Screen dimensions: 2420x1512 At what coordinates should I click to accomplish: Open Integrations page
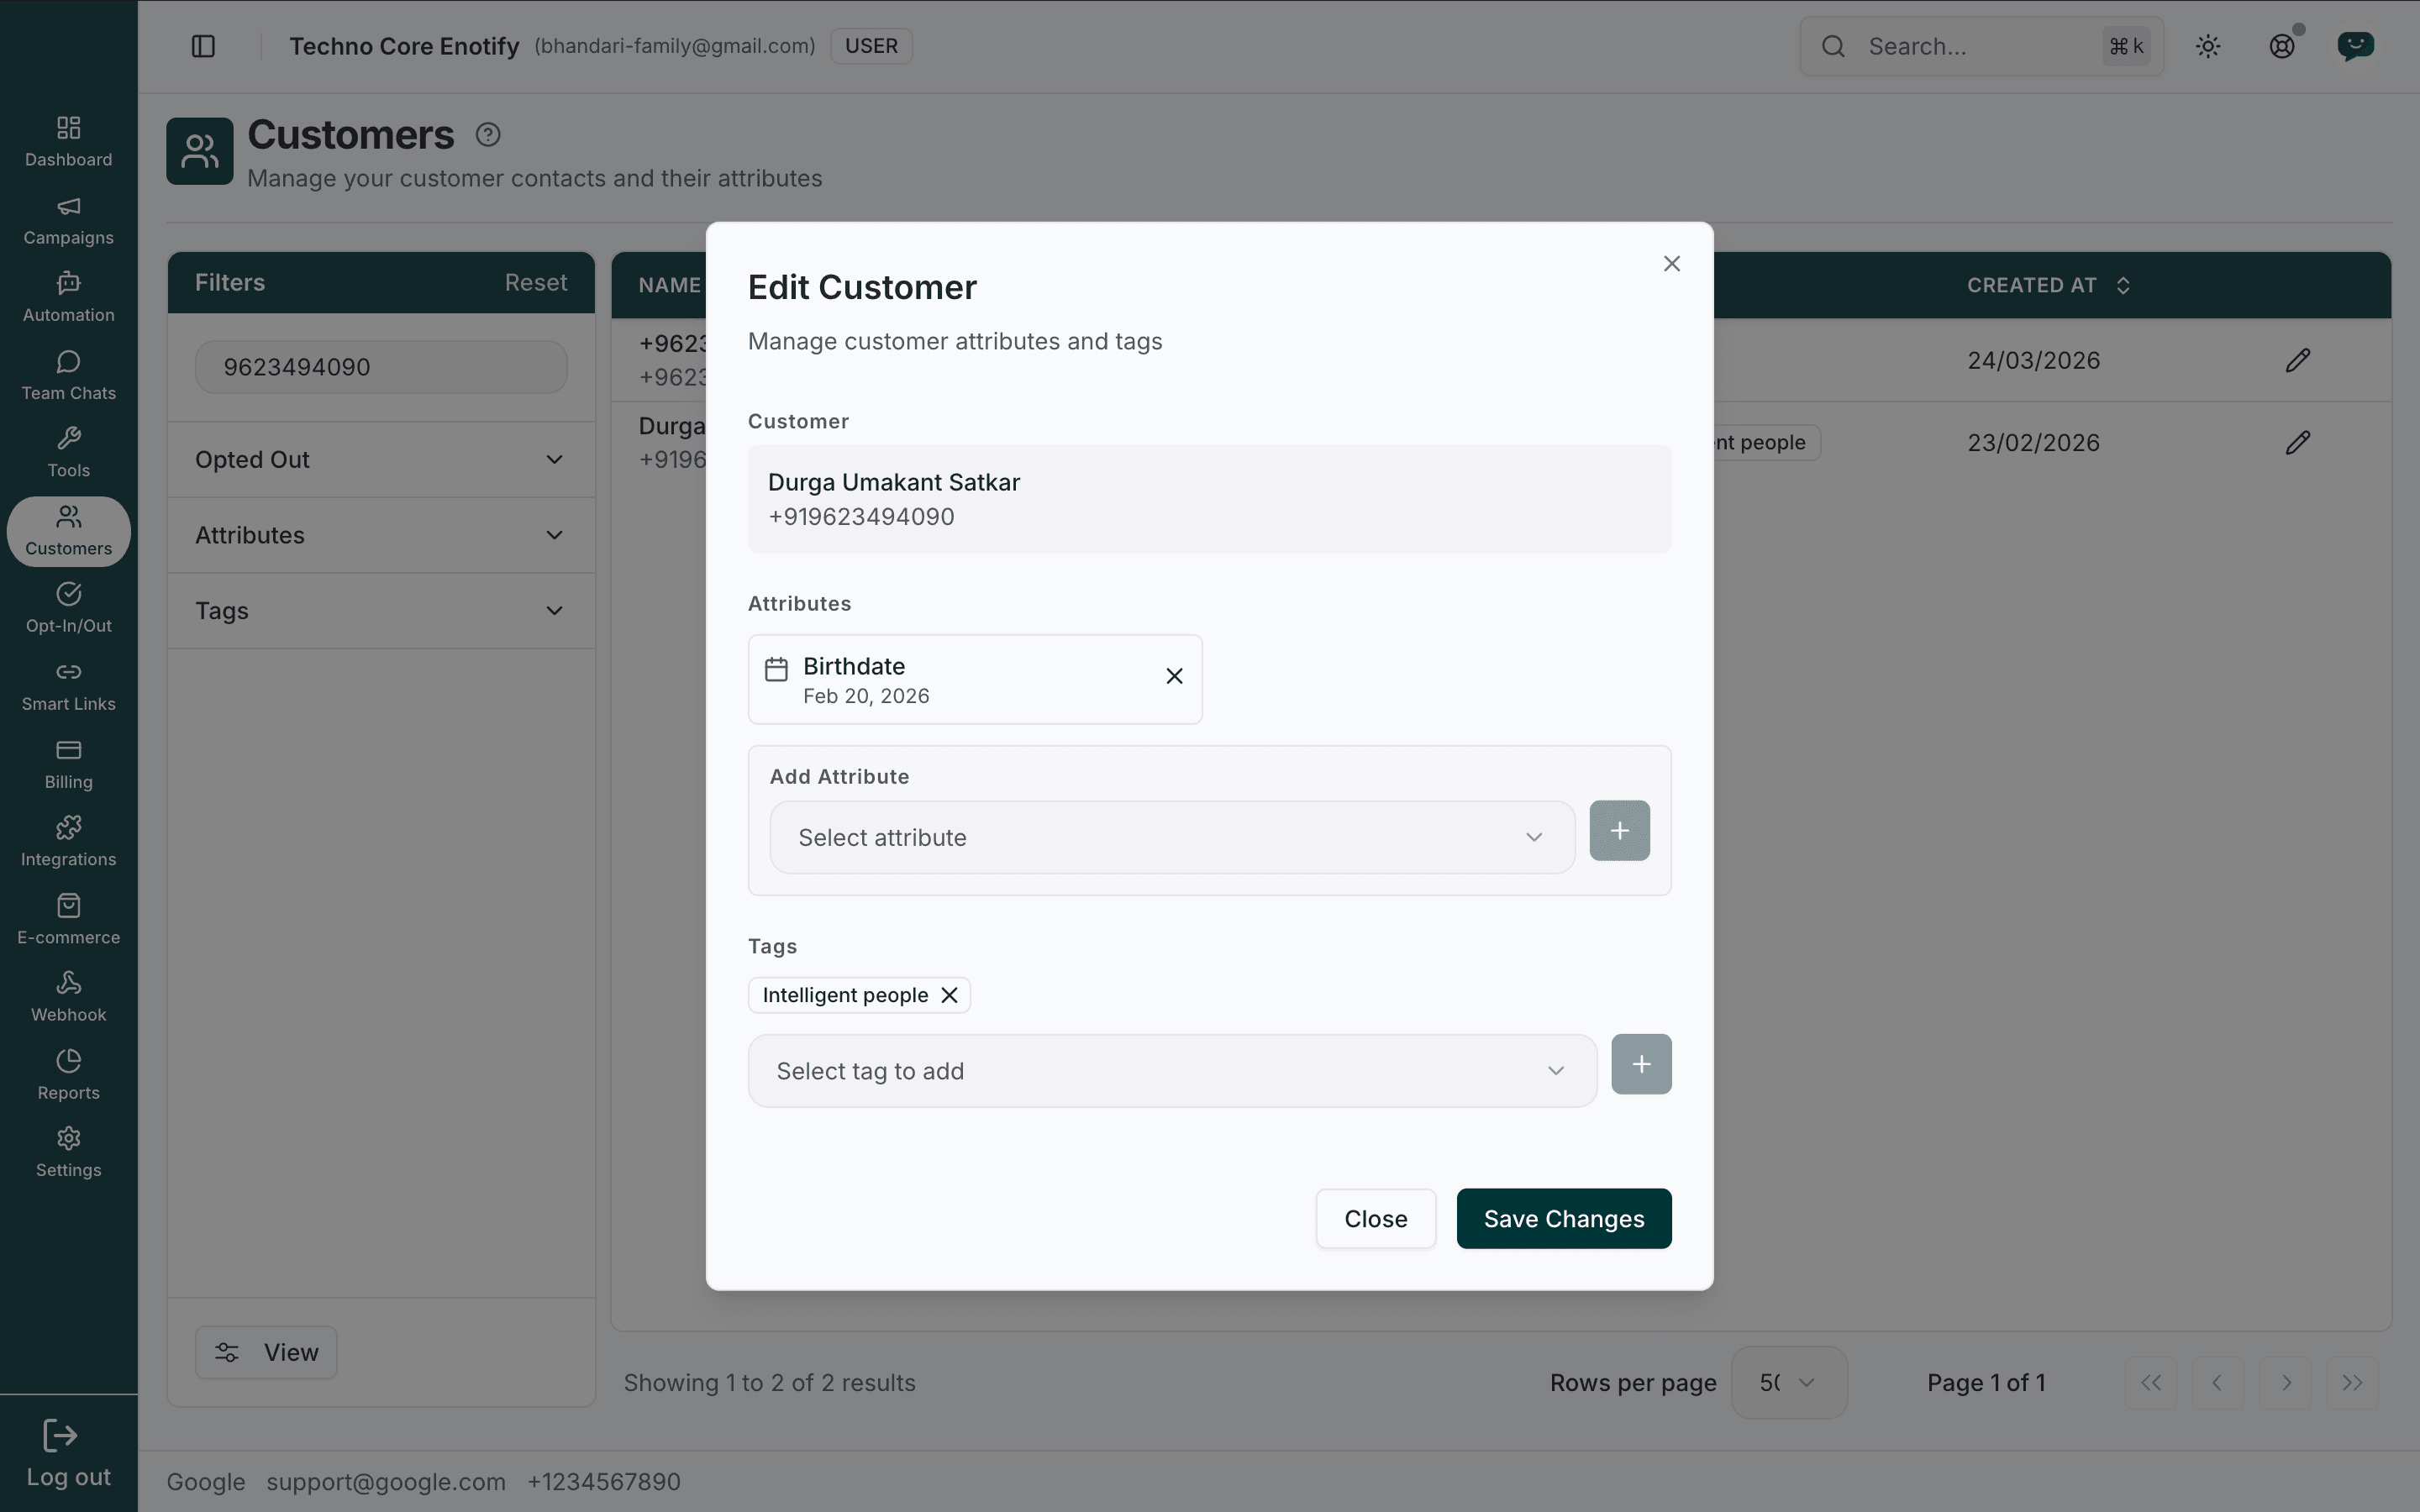click(x=68, y=842)
